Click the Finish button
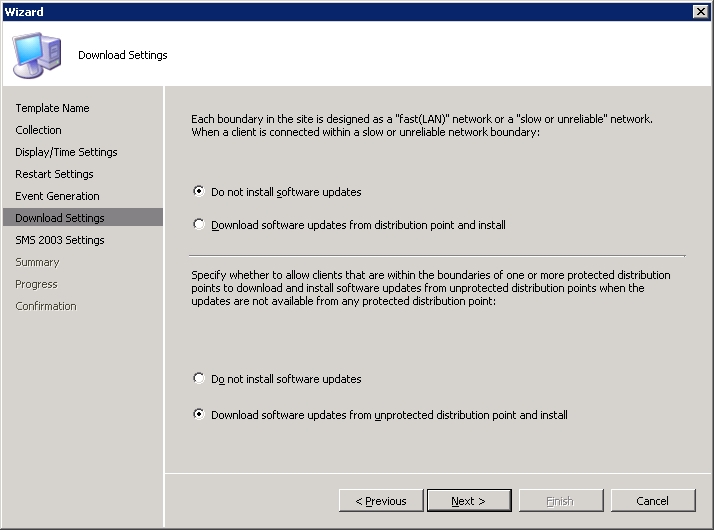 pos(561,501)
